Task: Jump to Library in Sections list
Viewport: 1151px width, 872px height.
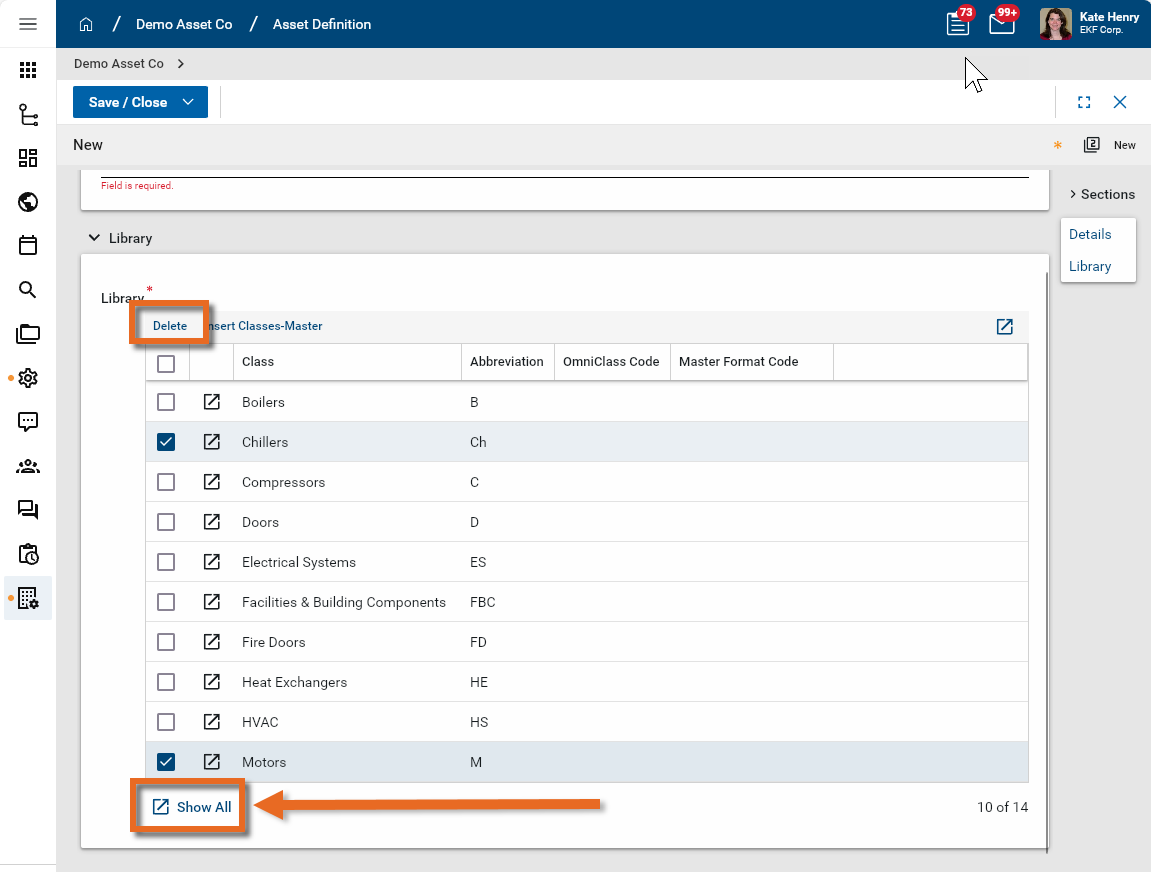Action: point(1090,266)
